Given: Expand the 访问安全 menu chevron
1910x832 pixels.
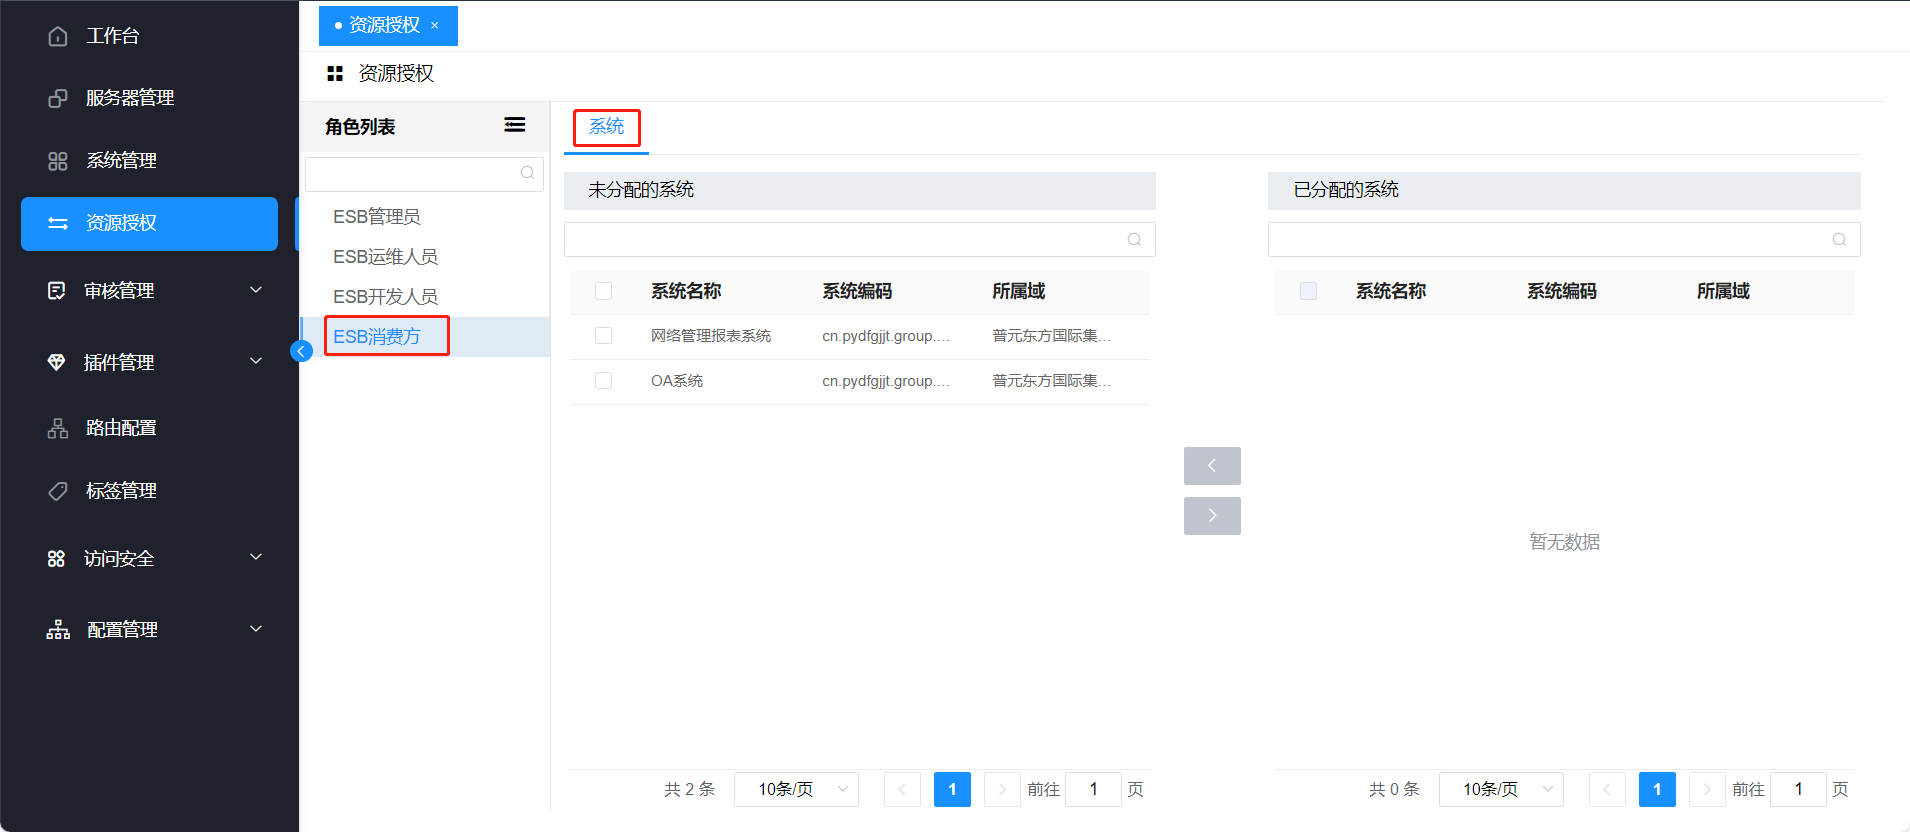Looking at the screenshot, I should click(256, 557).
